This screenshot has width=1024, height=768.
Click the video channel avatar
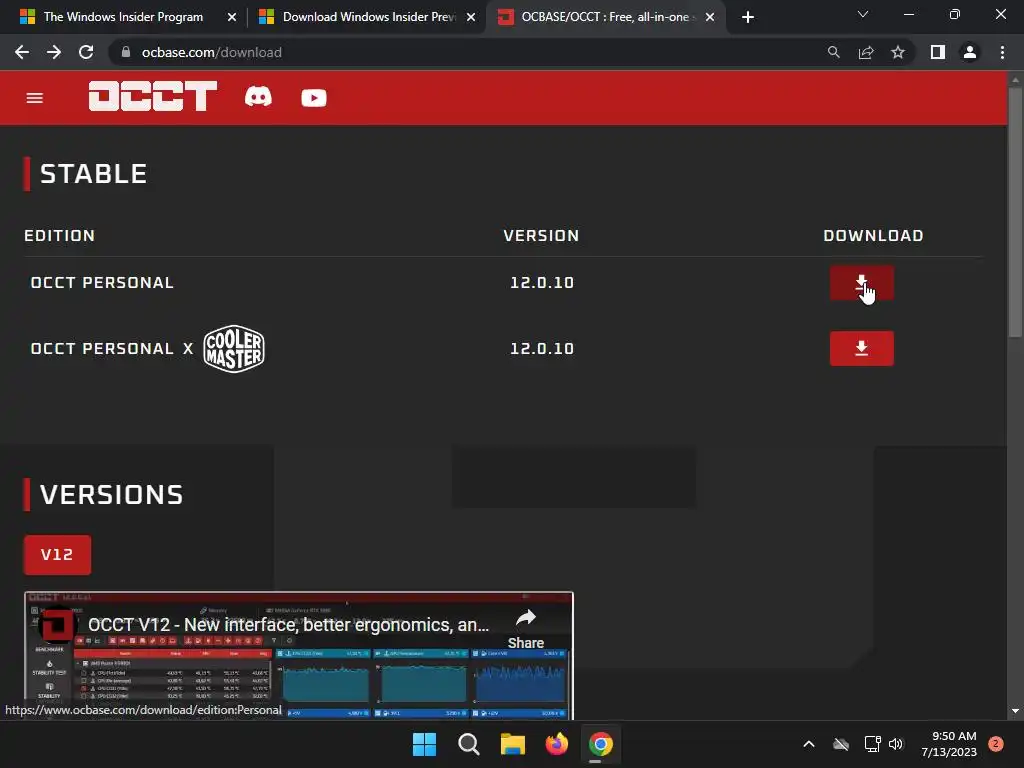[57, 625]
